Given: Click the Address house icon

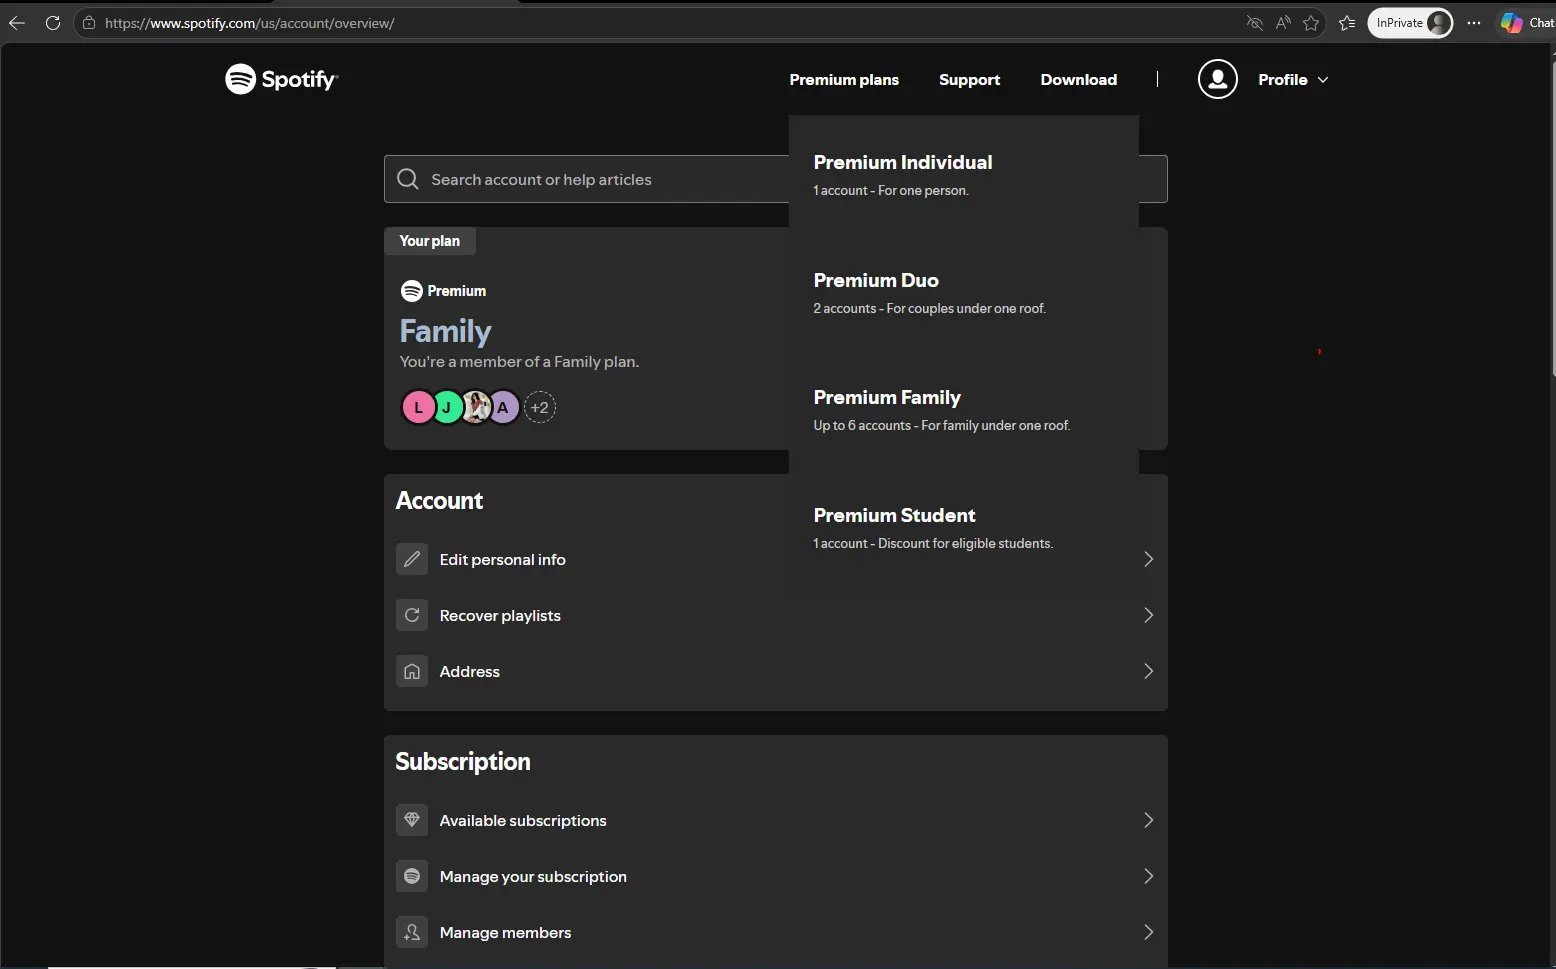Looking at the screenshot, I should [x=412, y=671].
